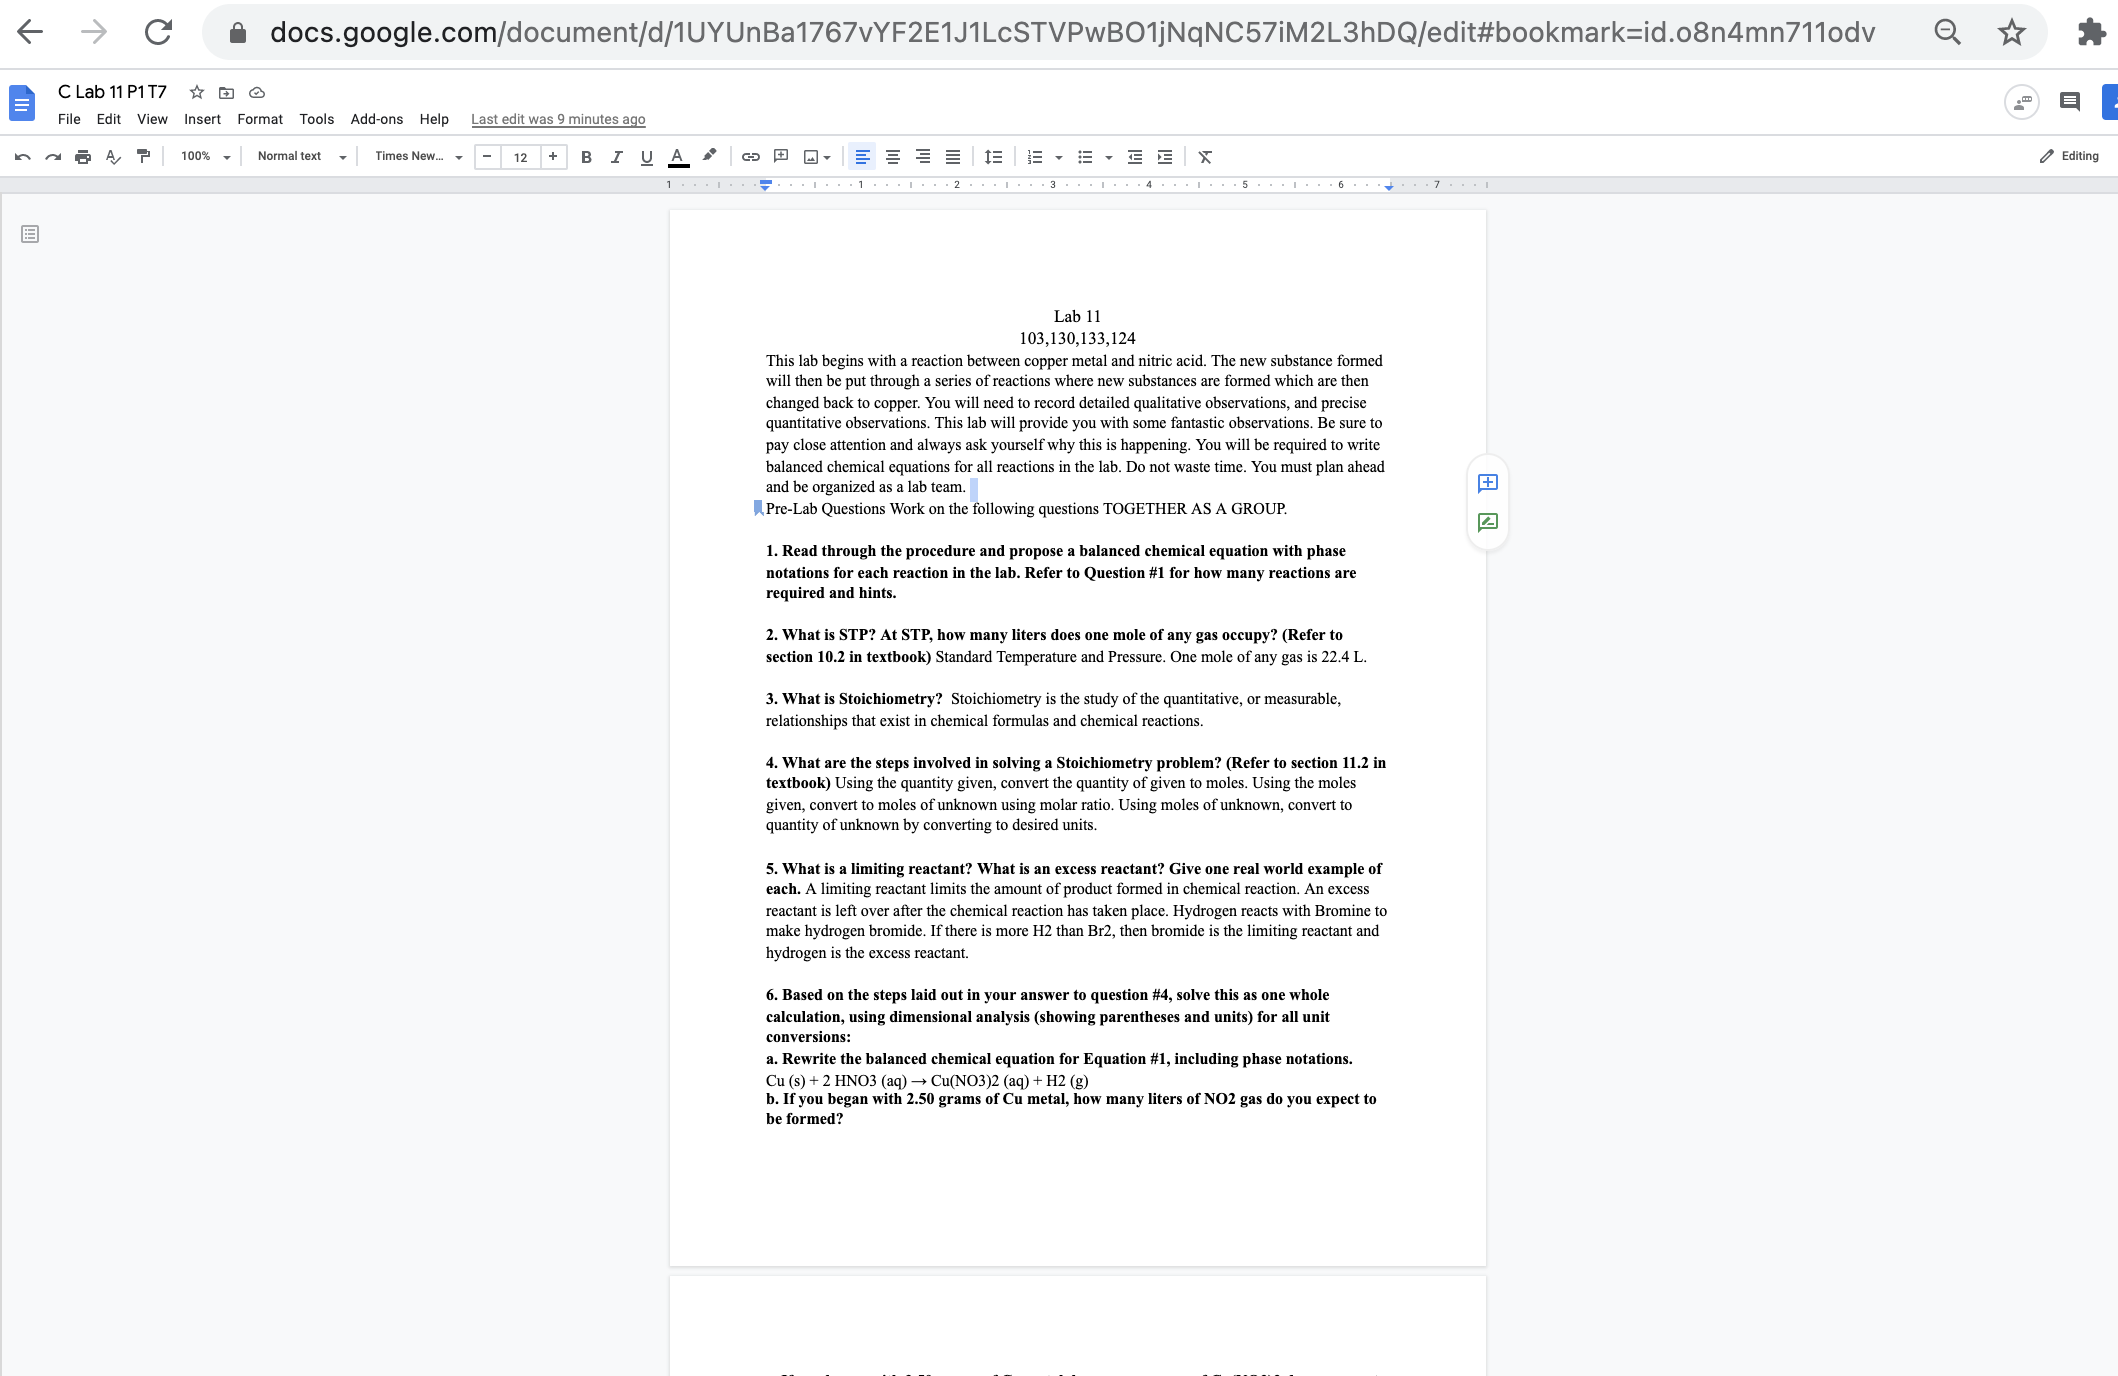This screenshot has height=1376, width=2118.
Task: Click the Clear formatting icon
Action: click(x=1205, y=157)
